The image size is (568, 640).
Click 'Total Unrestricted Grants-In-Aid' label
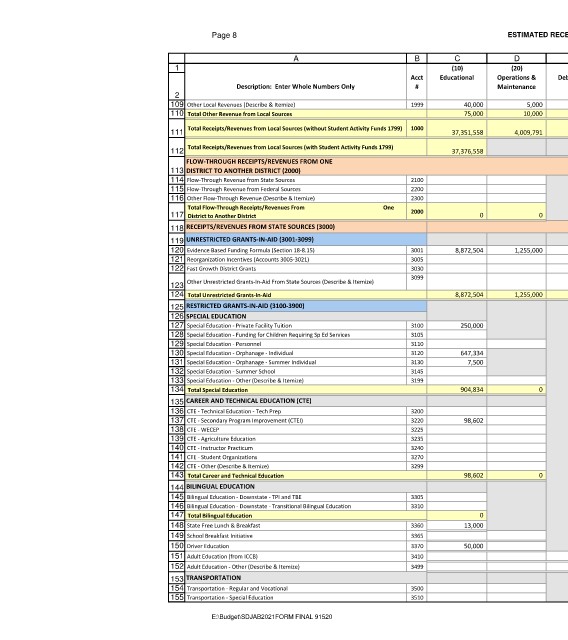pos(229,295)
